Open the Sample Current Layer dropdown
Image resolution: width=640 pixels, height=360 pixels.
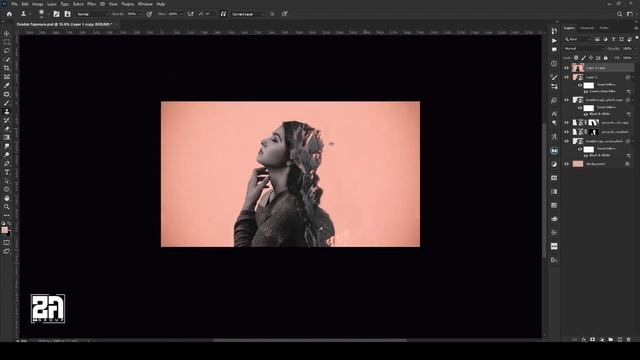coord(247,14)
